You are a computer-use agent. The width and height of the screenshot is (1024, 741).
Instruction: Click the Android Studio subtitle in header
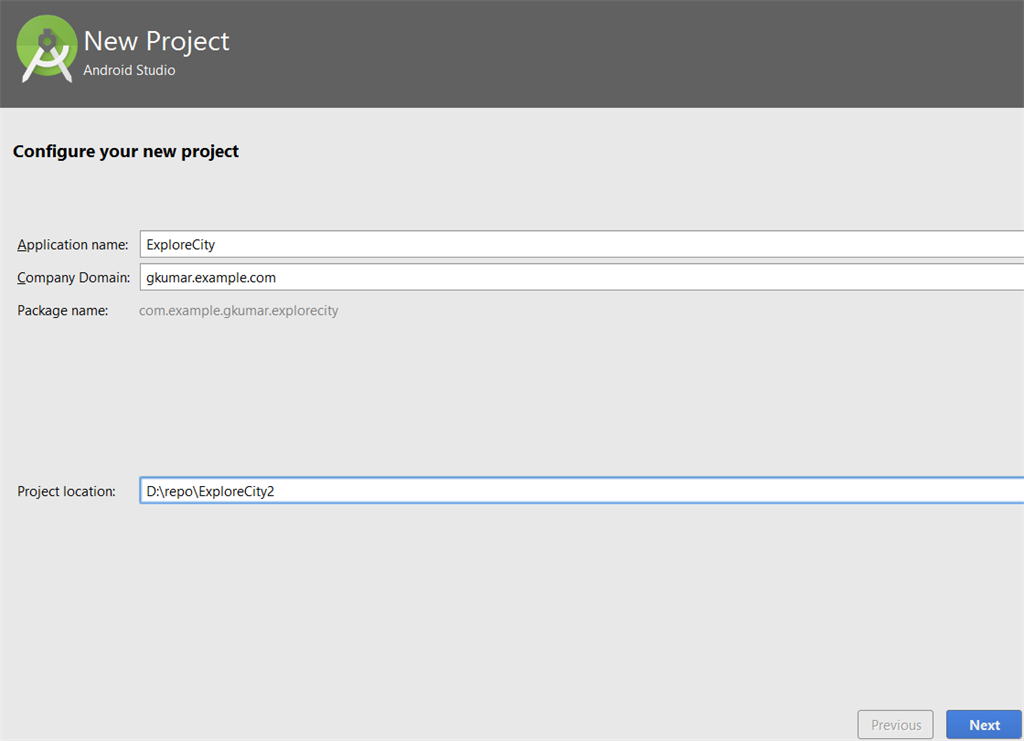click(x=129, y=71)
